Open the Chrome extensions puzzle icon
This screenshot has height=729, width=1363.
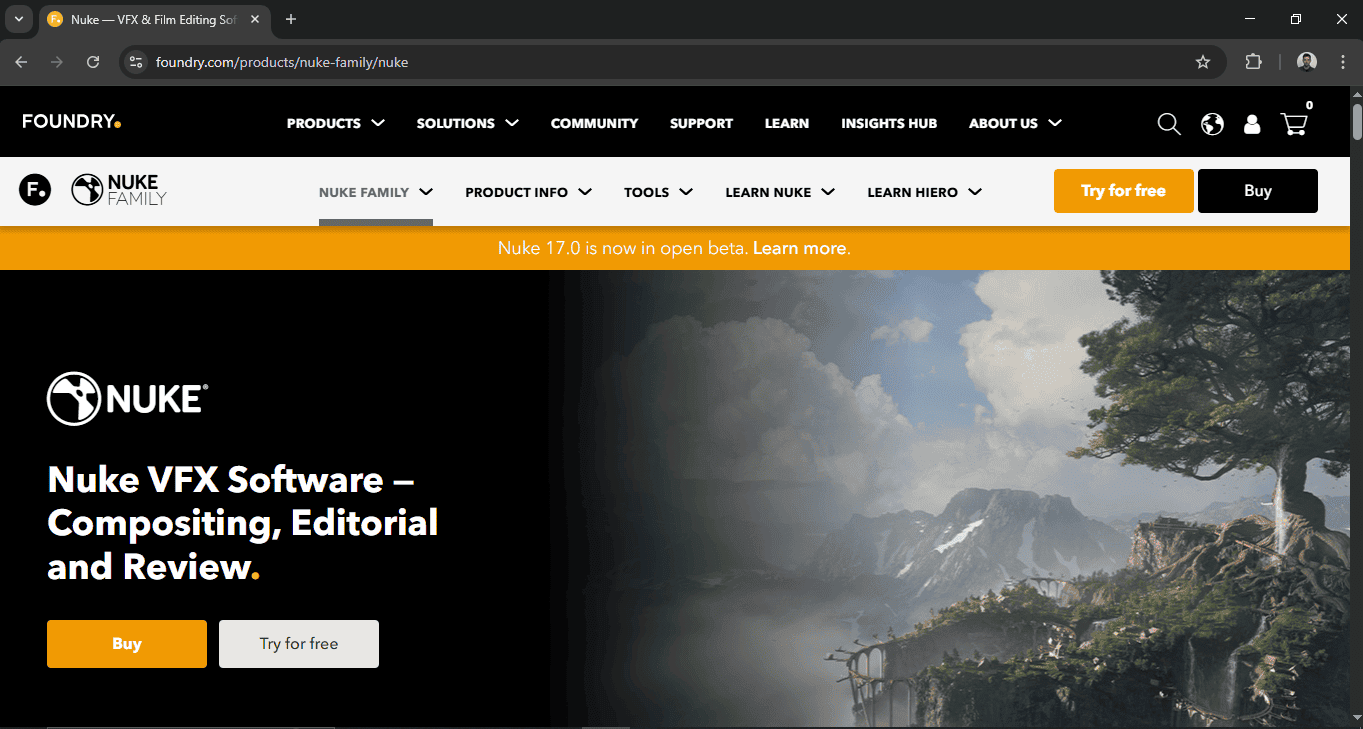1253,62
